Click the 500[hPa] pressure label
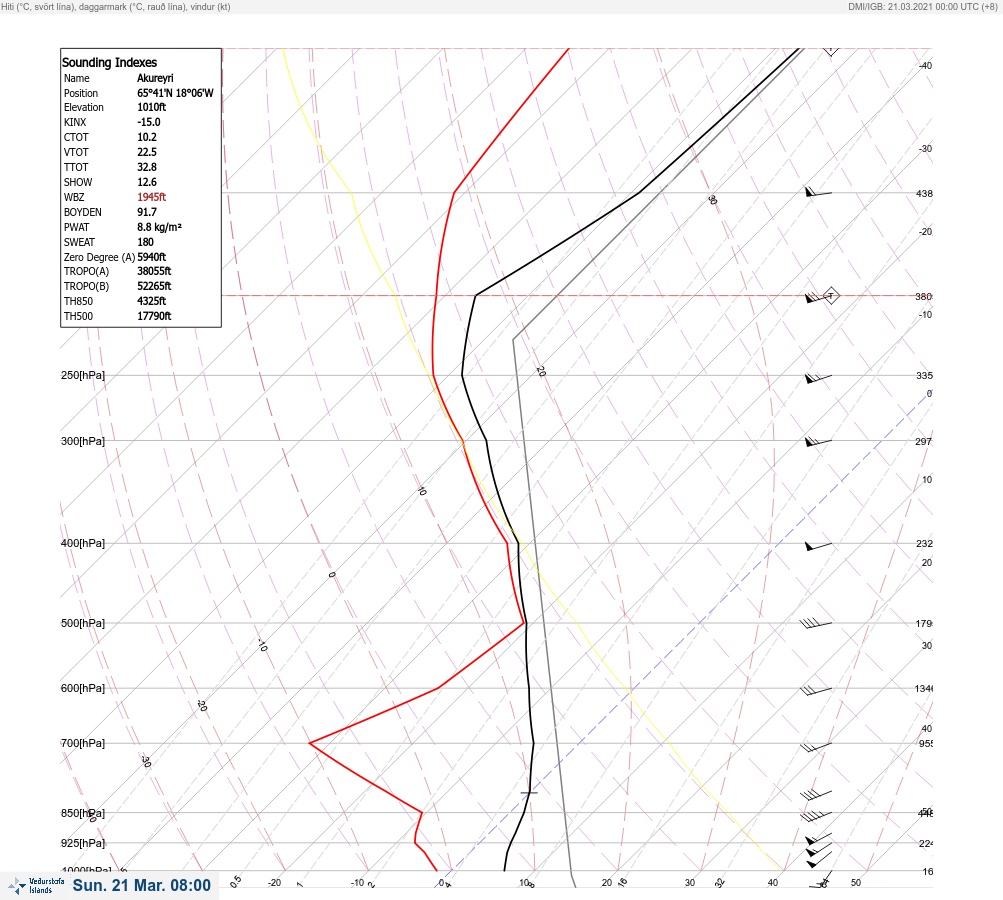Viewport: 1003px width, 900px height. point(83,623)
